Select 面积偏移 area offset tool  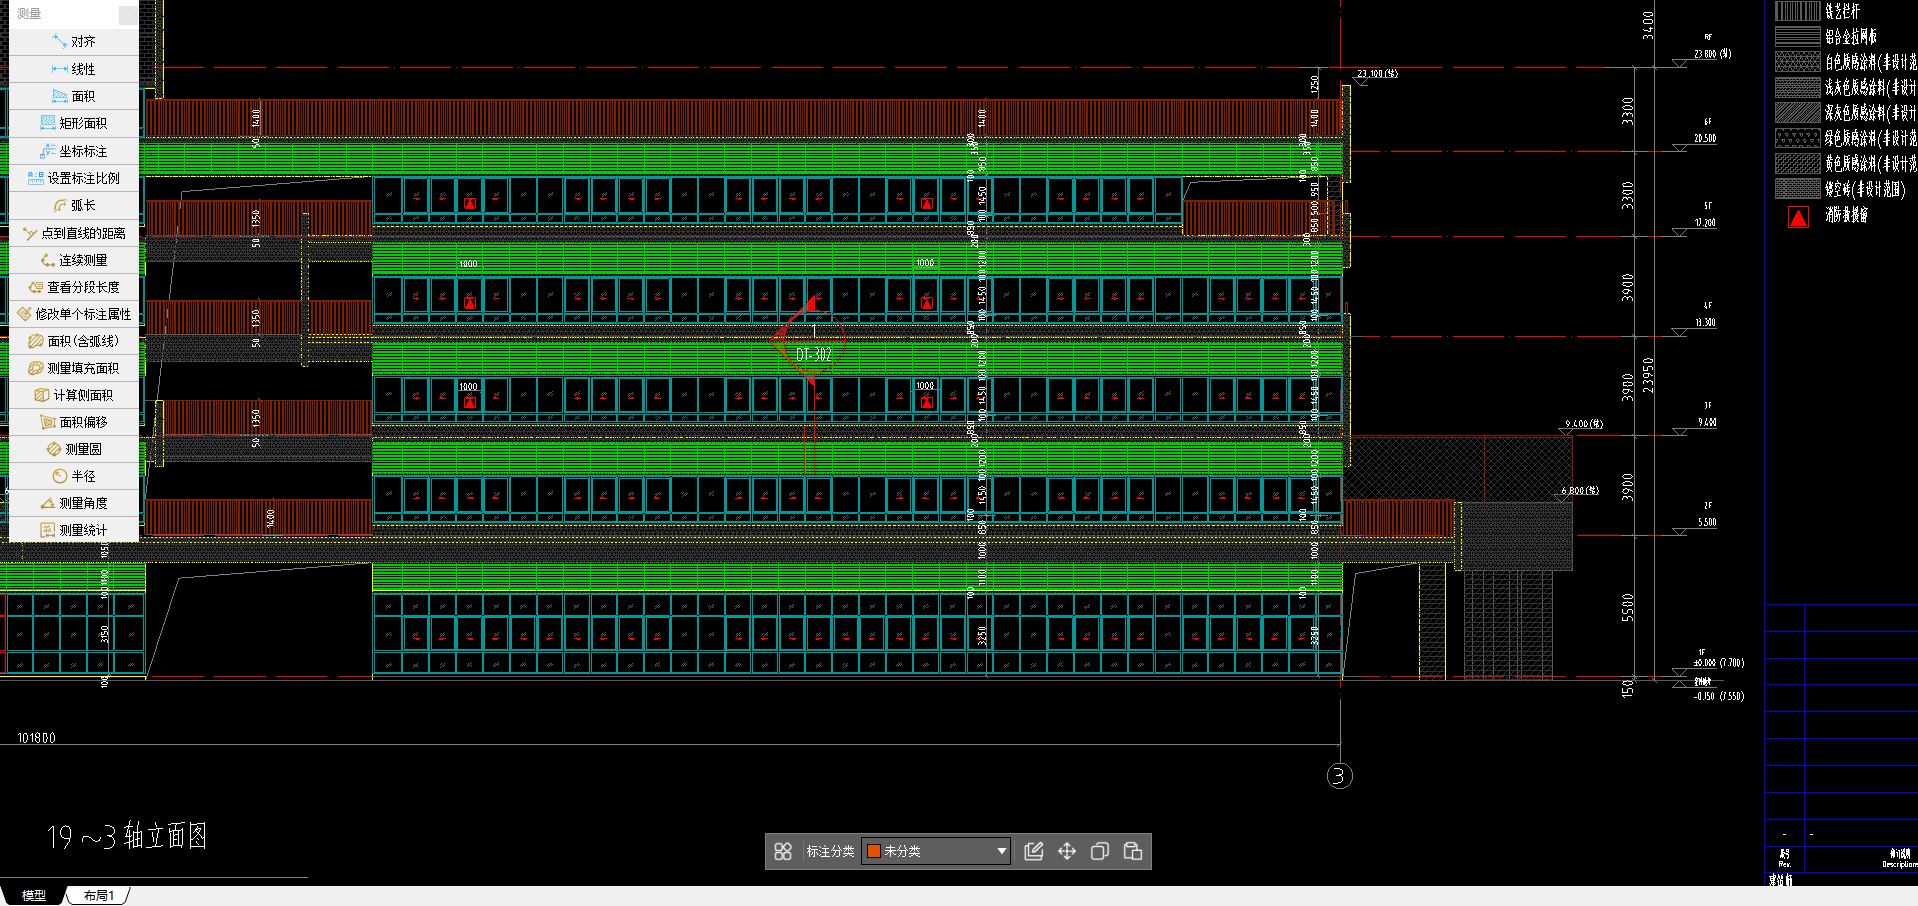[74, 422]
